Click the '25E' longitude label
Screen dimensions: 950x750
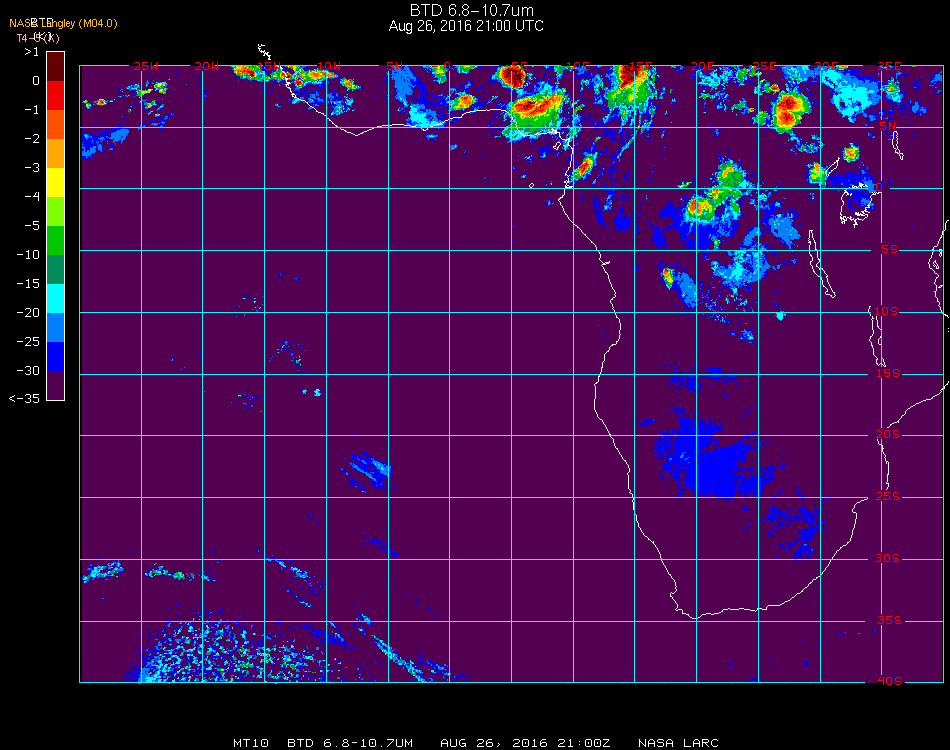pos(764,66)
